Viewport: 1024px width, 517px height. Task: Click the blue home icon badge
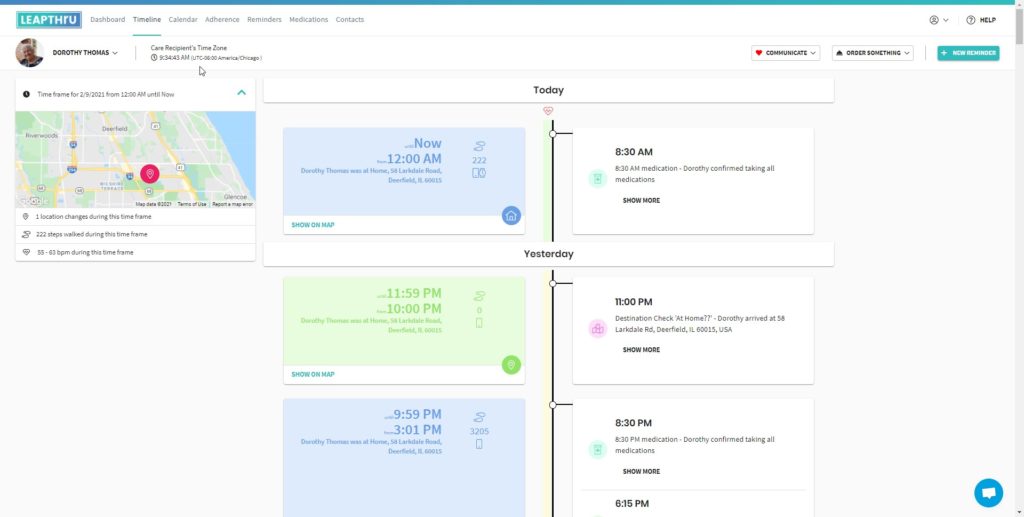pos(511,215)
